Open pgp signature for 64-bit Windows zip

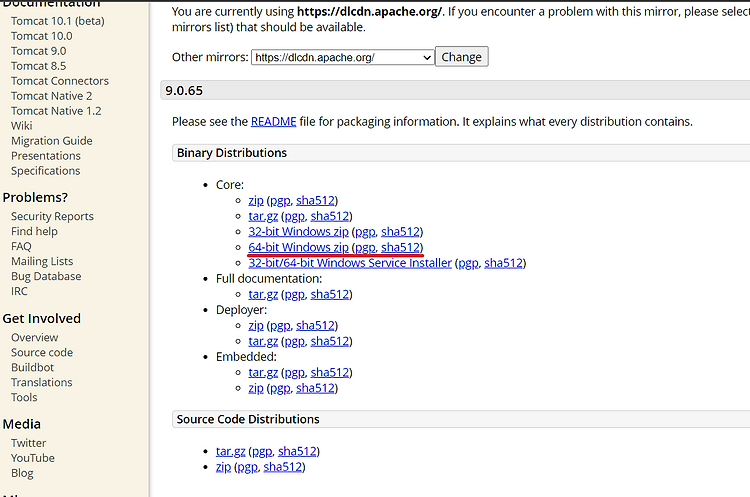pyautogui.click(x=365, y=247)
